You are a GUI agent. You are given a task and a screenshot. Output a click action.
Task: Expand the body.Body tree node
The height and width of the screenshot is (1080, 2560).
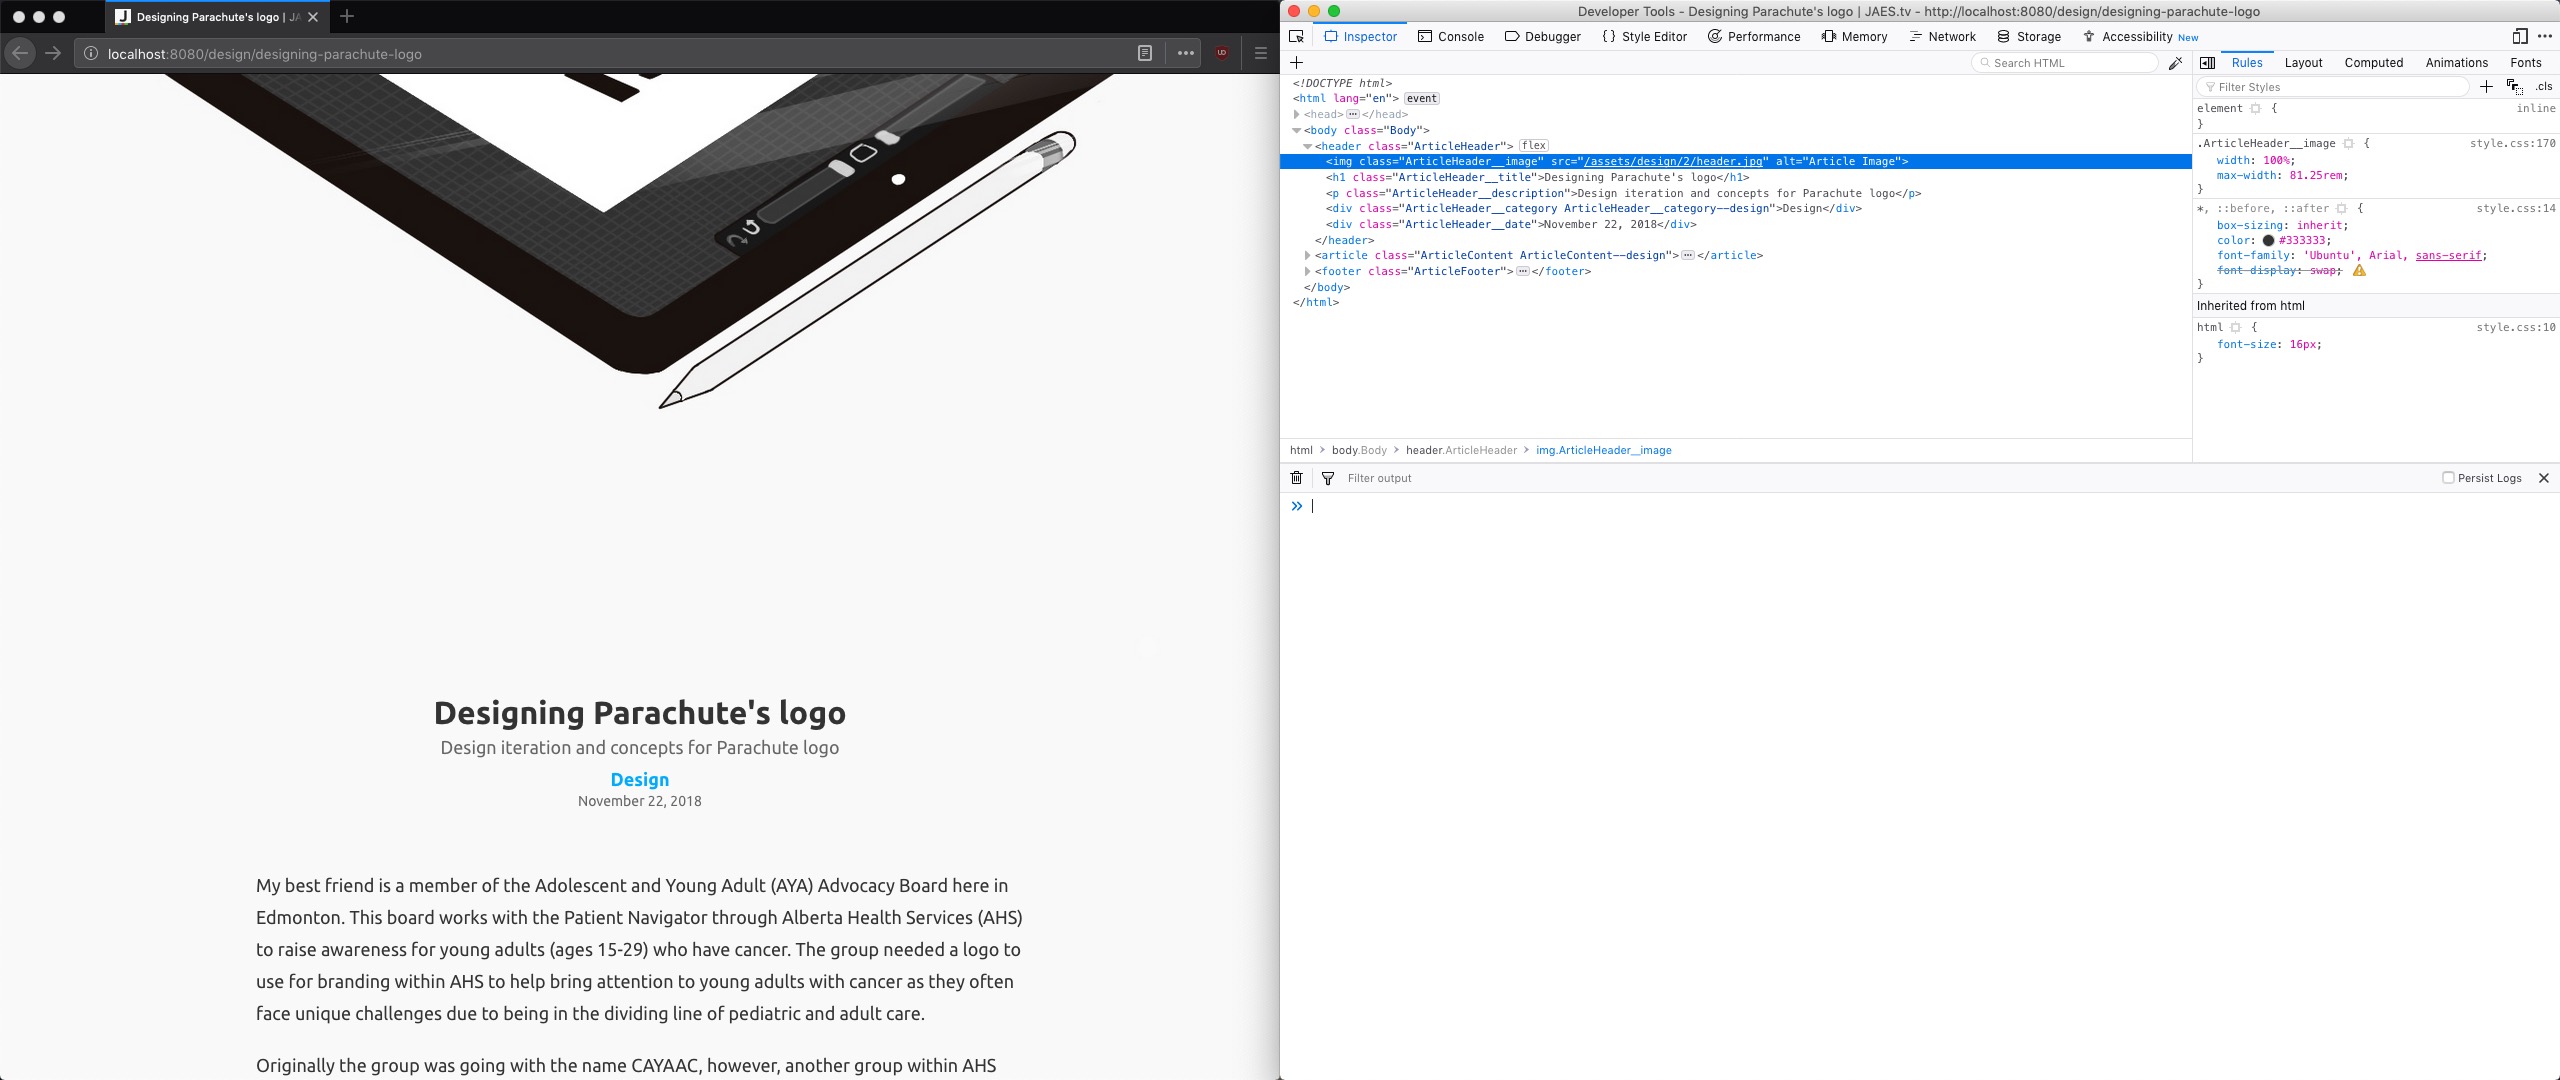pyautogui.click(x=1296, y=129)
